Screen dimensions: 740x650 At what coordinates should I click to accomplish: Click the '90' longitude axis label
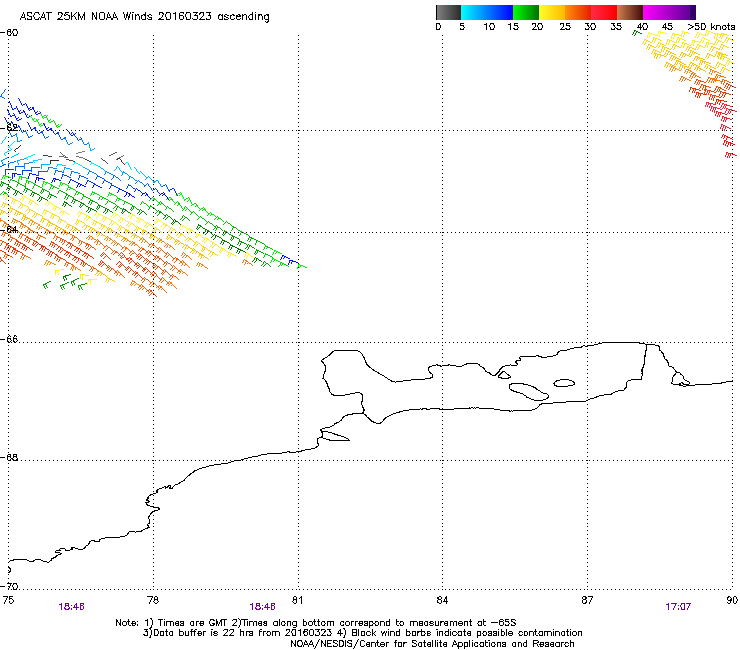pos(732,600)
